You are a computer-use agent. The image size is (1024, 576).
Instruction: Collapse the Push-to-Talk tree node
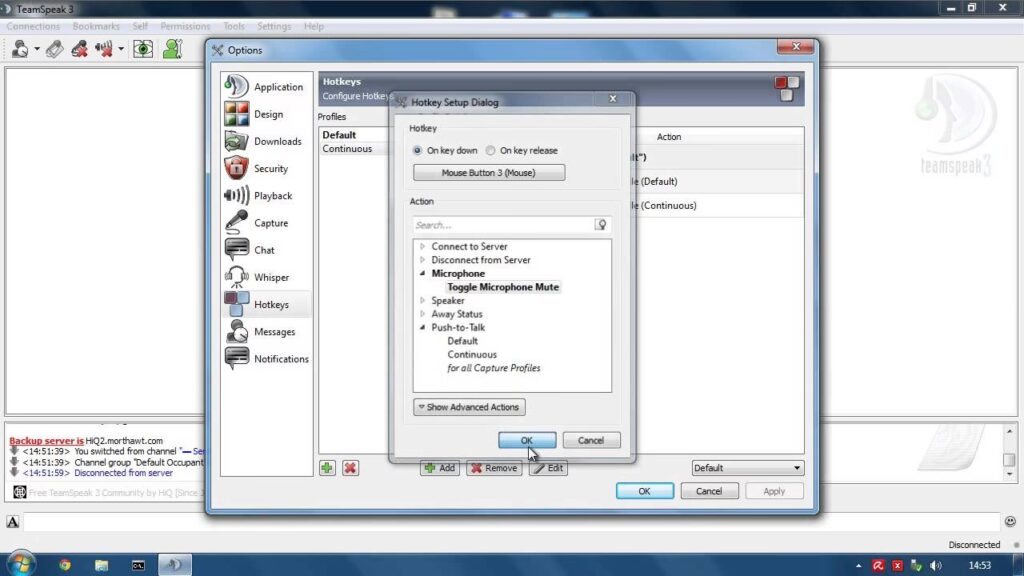pyautogui.click(x=423, y=327)
